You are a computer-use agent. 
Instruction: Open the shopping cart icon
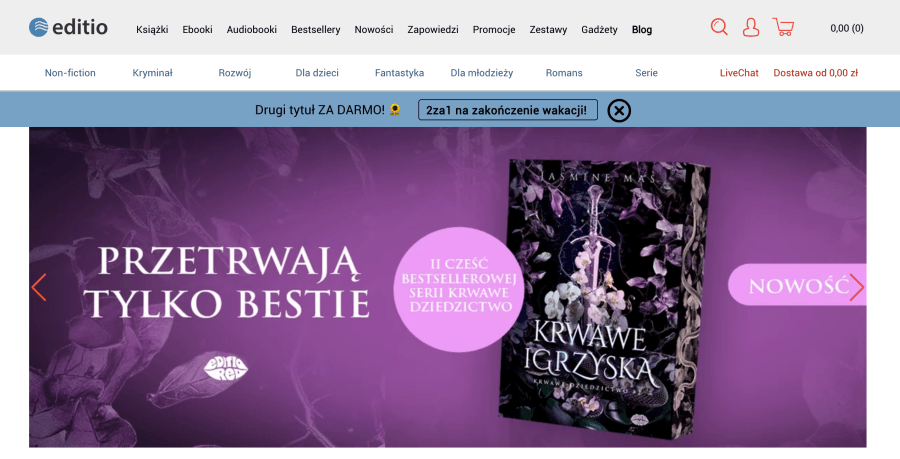(783, 27)
